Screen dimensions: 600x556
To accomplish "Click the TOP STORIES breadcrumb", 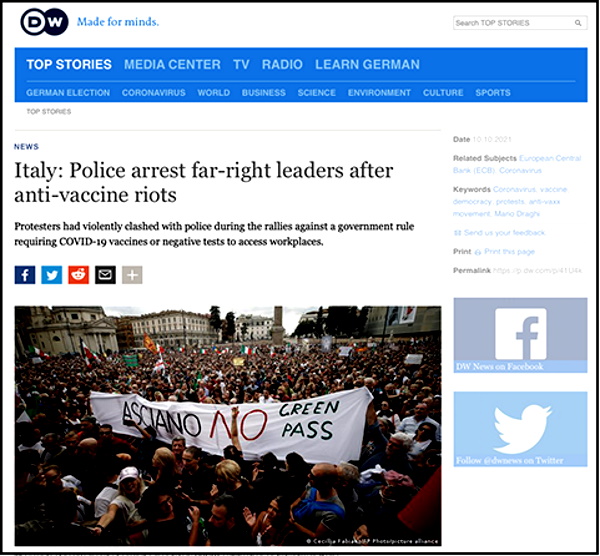I will pyautogui.click(x=49, y=112).
